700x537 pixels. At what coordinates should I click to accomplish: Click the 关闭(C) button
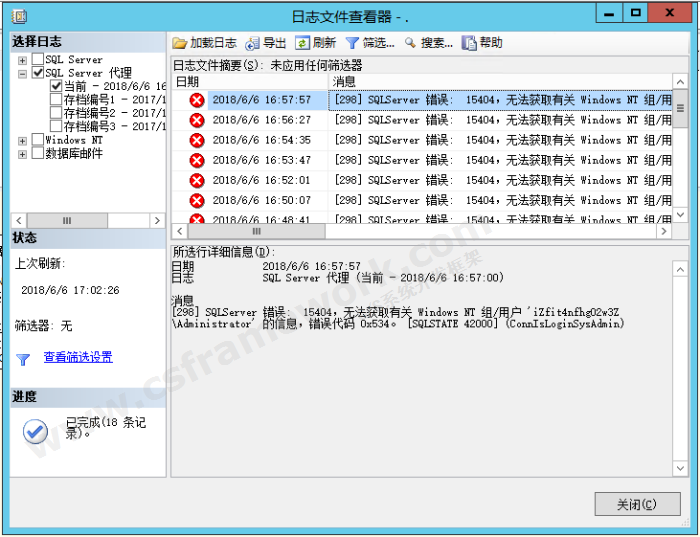coord(637,504)
